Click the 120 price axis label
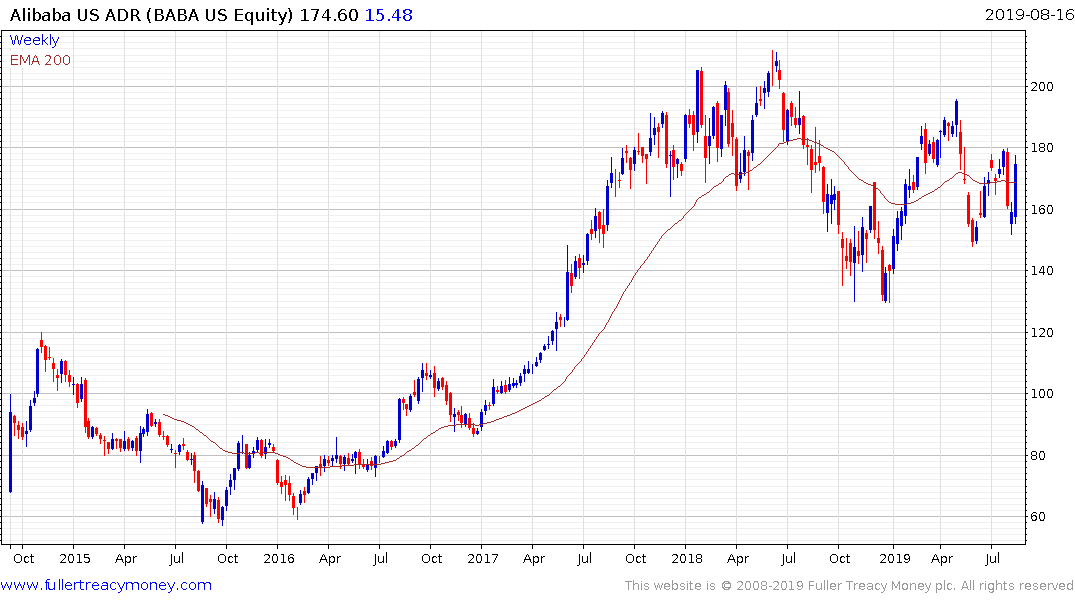The height and width of the screenshot is (600, 1075). [1042, 333]
